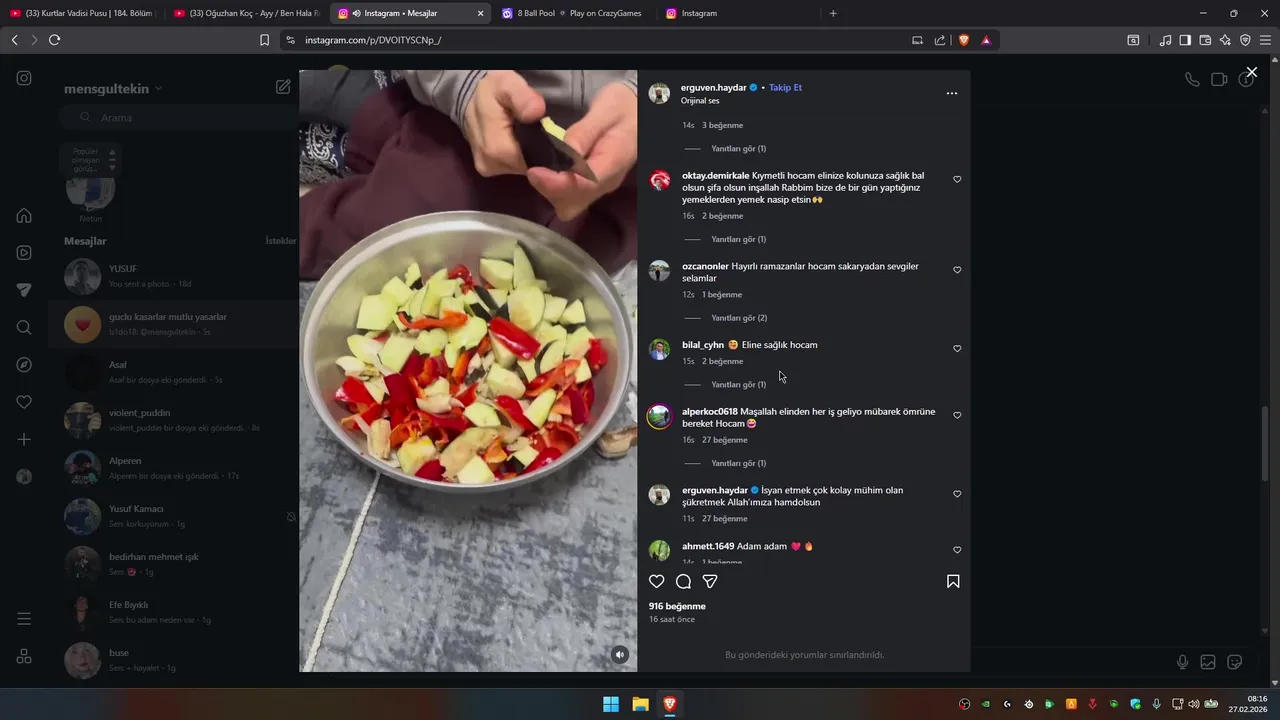Expand replies under alperkoc0618's comment

738,463
